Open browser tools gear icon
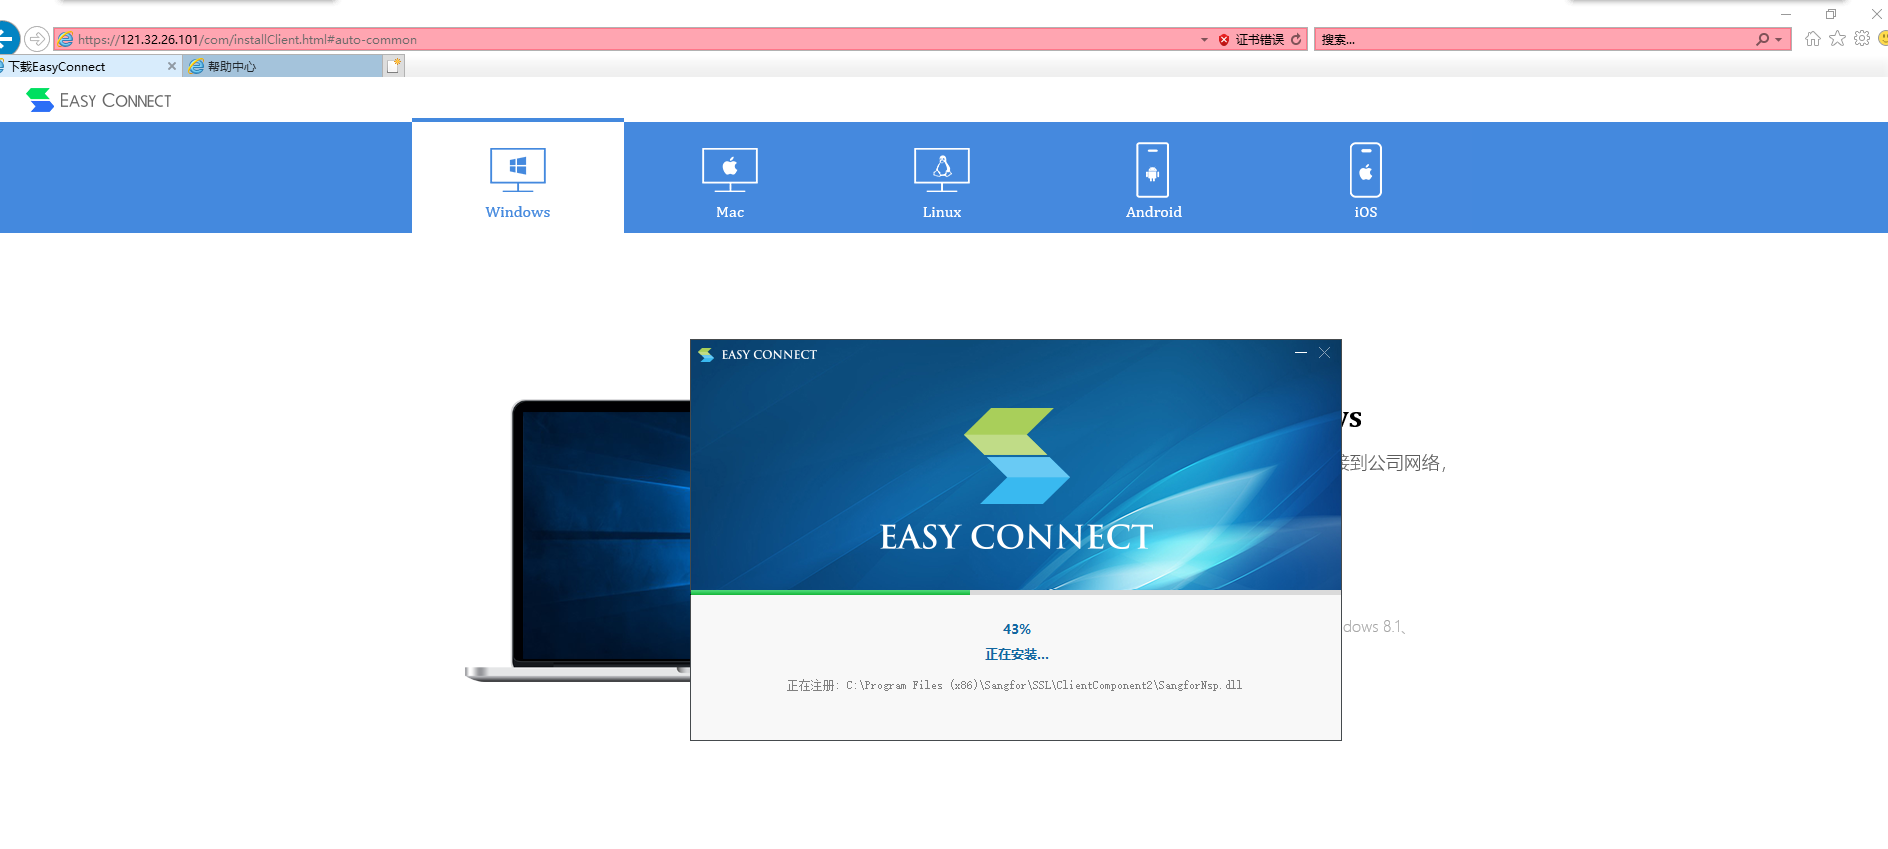The width and height of the screenshot is (1888, 849). 1862,39
